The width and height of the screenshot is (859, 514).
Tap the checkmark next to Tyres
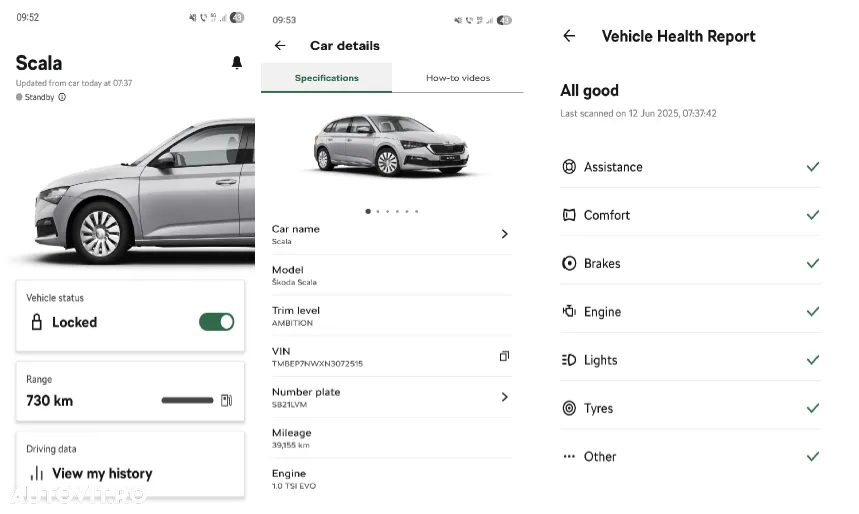[813, 408]
